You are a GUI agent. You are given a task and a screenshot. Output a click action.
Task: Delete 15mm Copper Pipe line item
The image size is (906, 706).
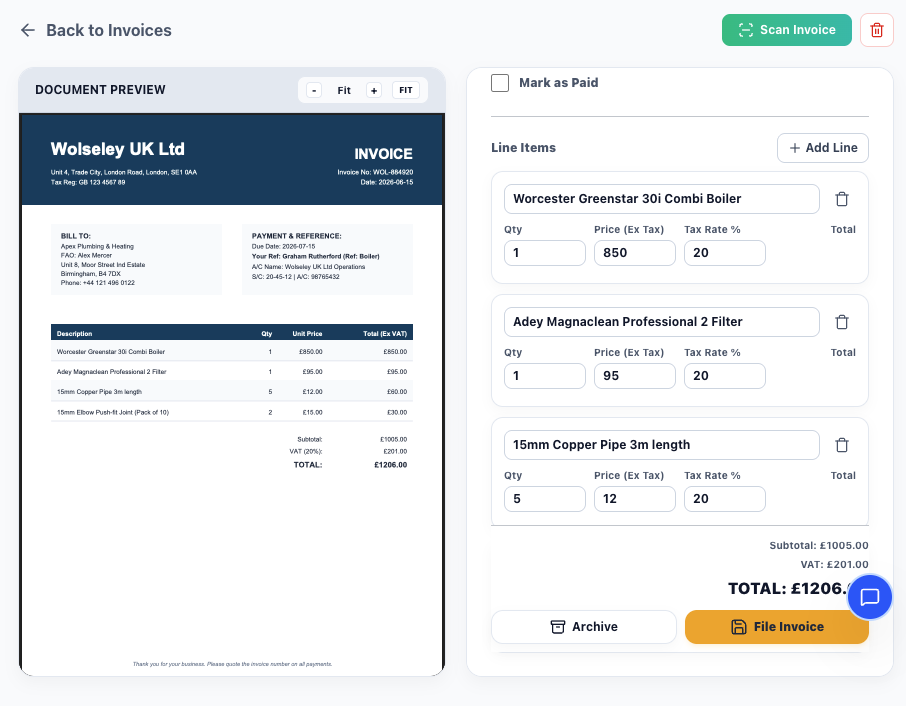(842, 445)
